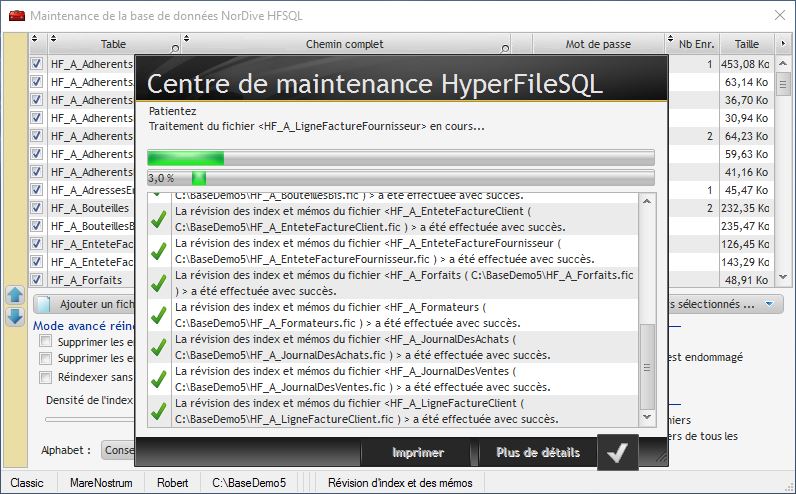796x494 pixels.
Task: Uncheck the HF_A_Forfaits row checkbox
Action: (37, 280)
